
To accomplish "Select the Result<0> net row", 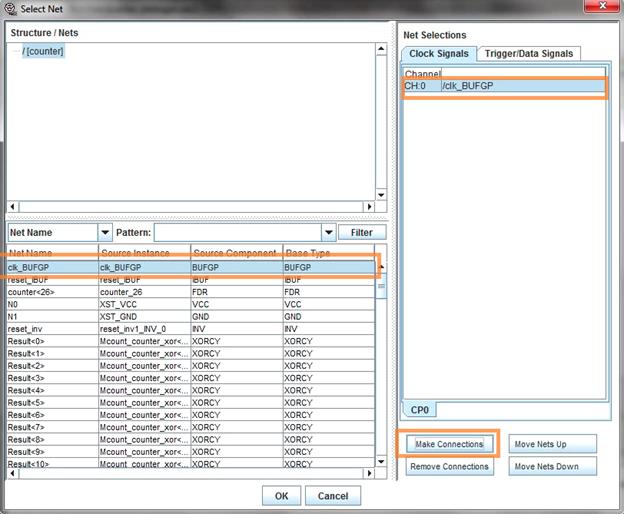I will click(x=190, y=341).
